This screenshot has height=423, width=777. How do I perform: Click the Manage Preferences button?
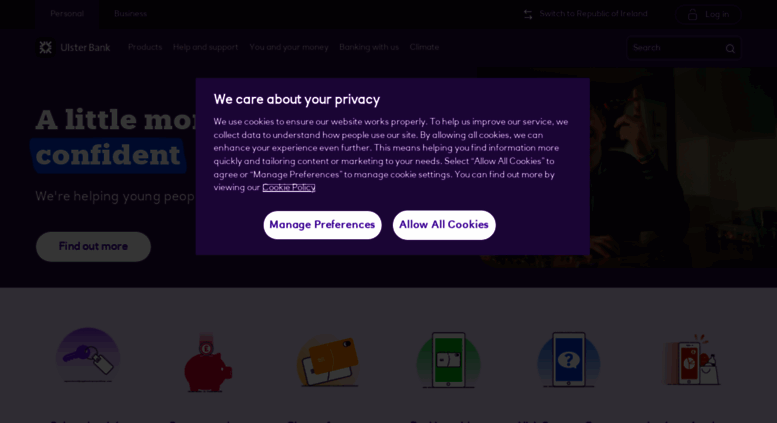pyautogui.click(x=322, y=225)
